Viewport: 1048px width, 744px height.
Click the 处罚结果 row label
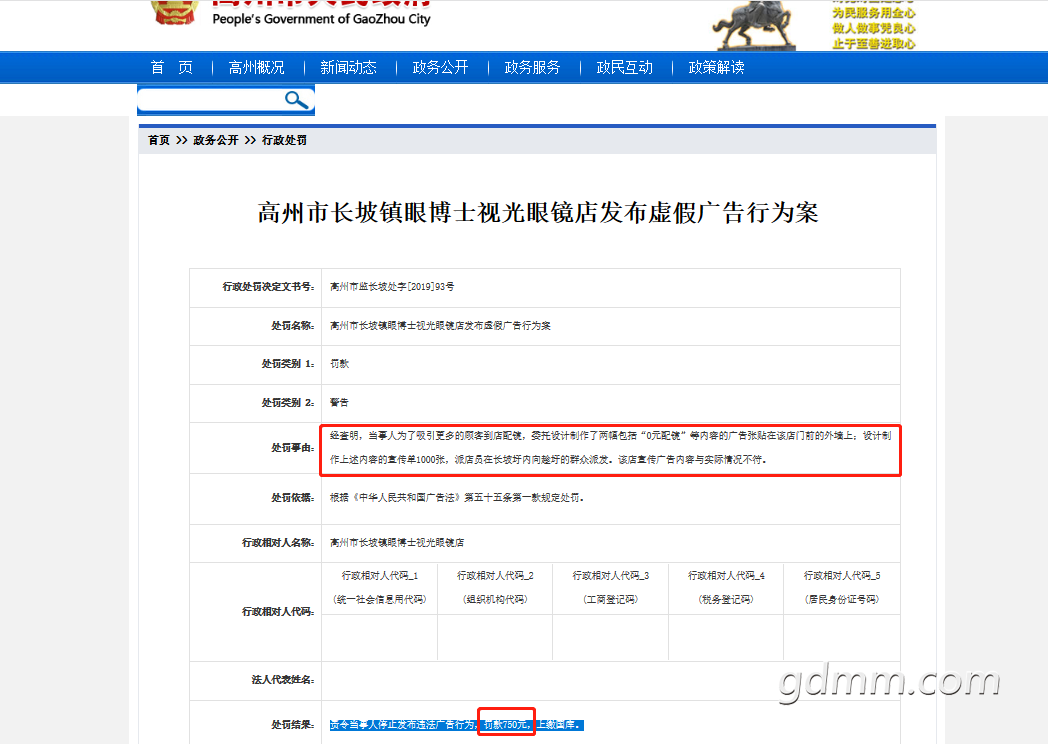[x=293, y=725]
